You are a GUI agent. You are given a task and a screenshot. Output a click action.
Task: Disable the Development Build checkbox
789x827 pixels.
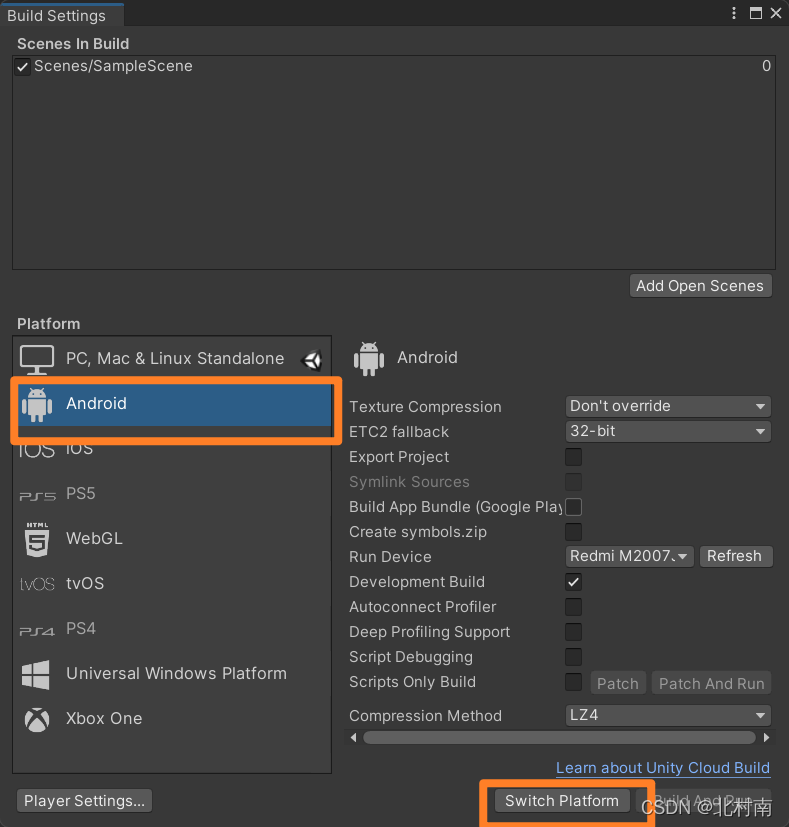[573, 582]
